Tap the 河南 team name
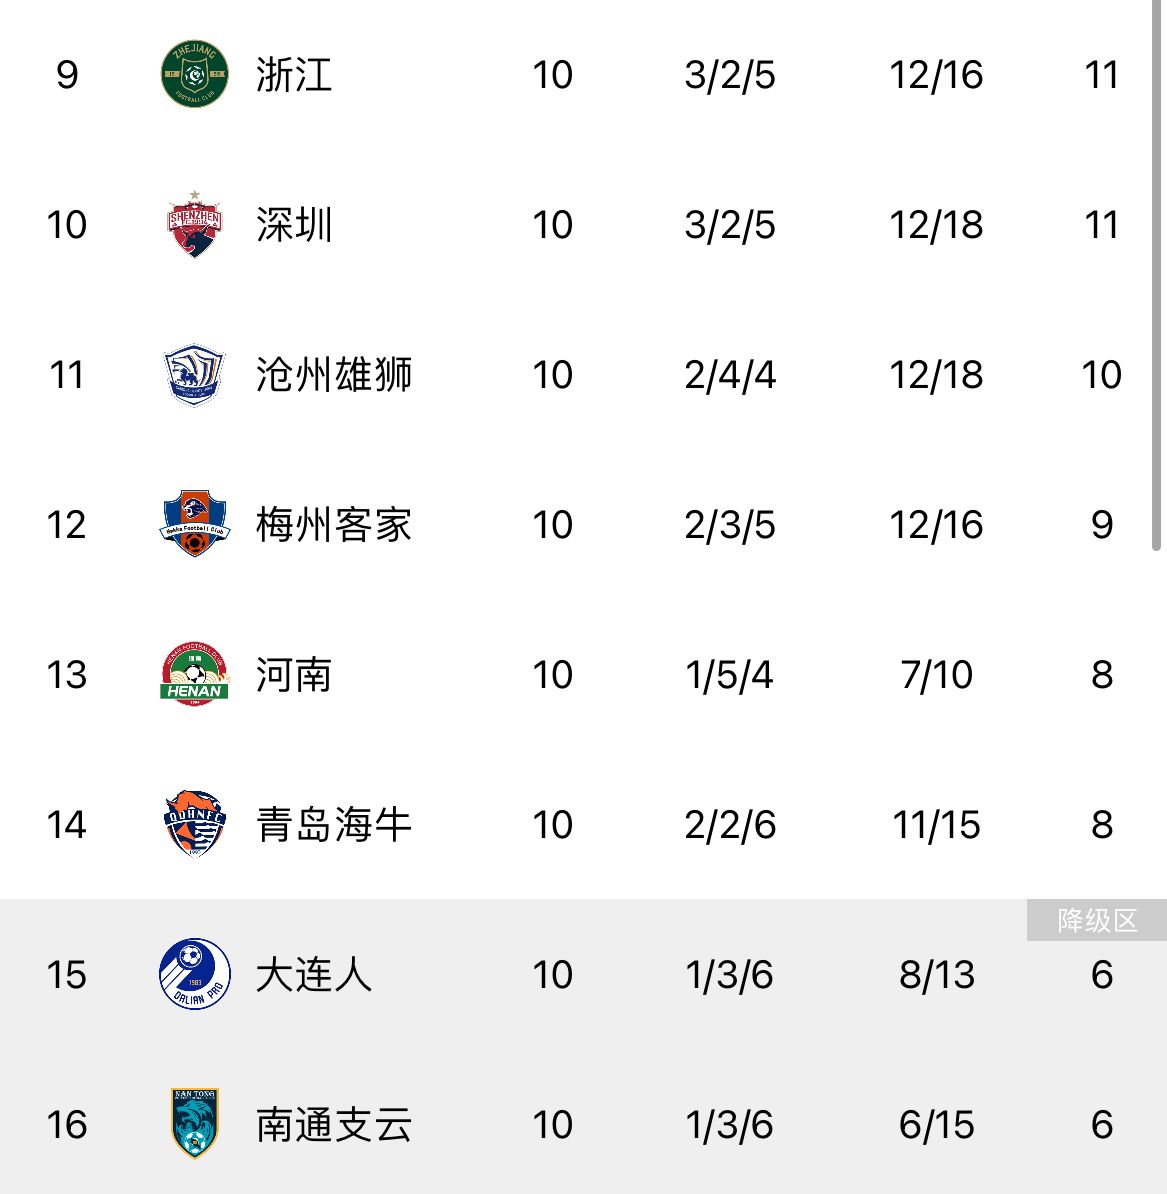Image resolution: width=1167 pixels, height=1194 pixels. pyautogui.click(x=293, y=675)
